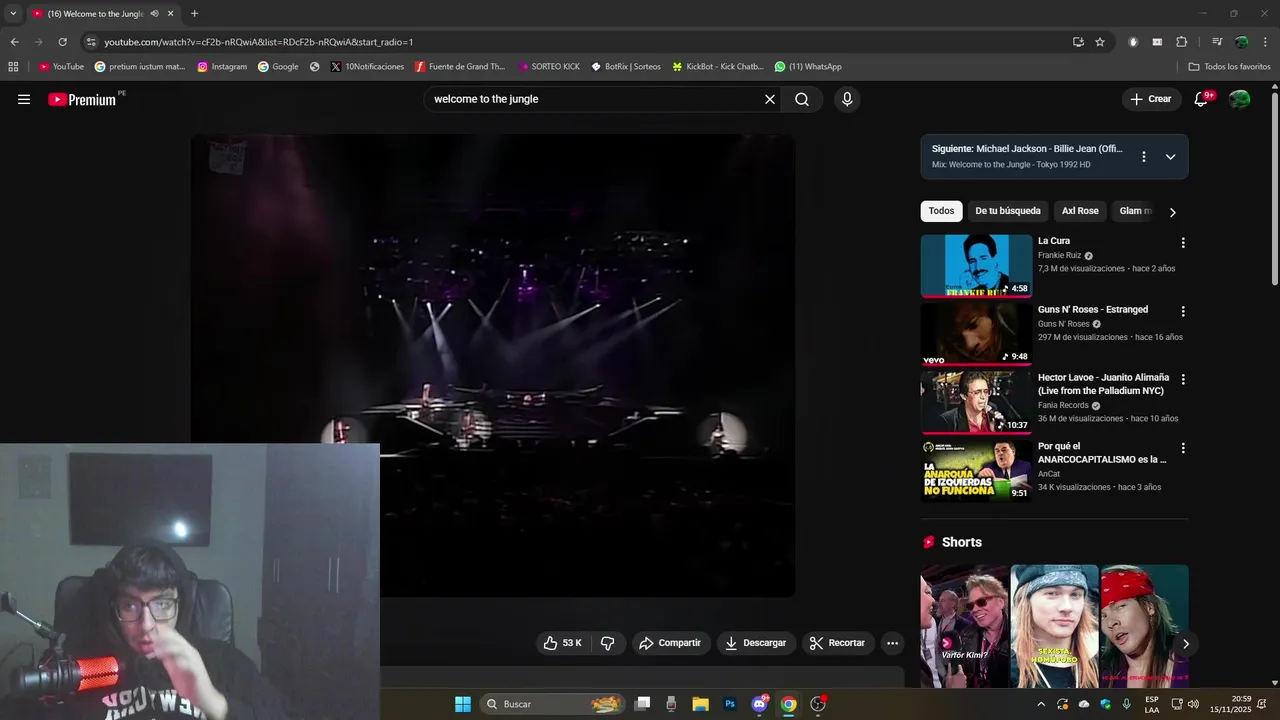This screenshot has height=720, width=1280.
Task: Show more filter chips arrow
Action: coord(1172,212)
